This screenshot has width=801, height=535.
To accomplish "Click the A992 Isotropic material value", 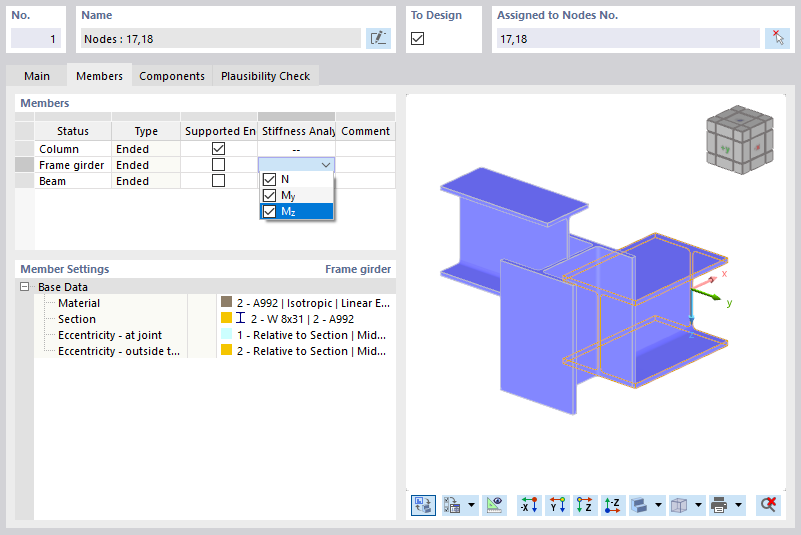I will [313, 303].
